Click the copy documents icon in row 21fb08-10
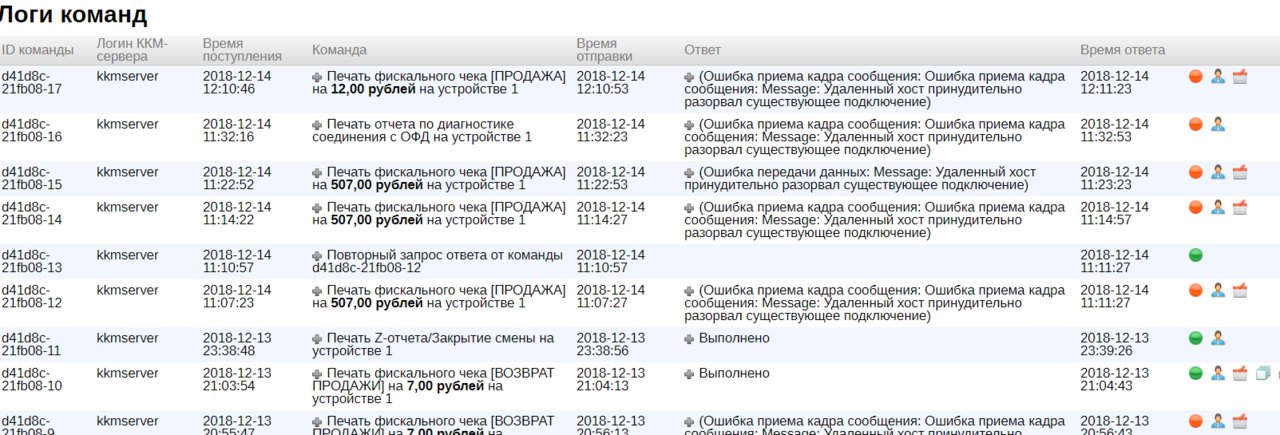Image resolution: width=1280 pixels, height=435 pixels. [x=1262, y=373]
